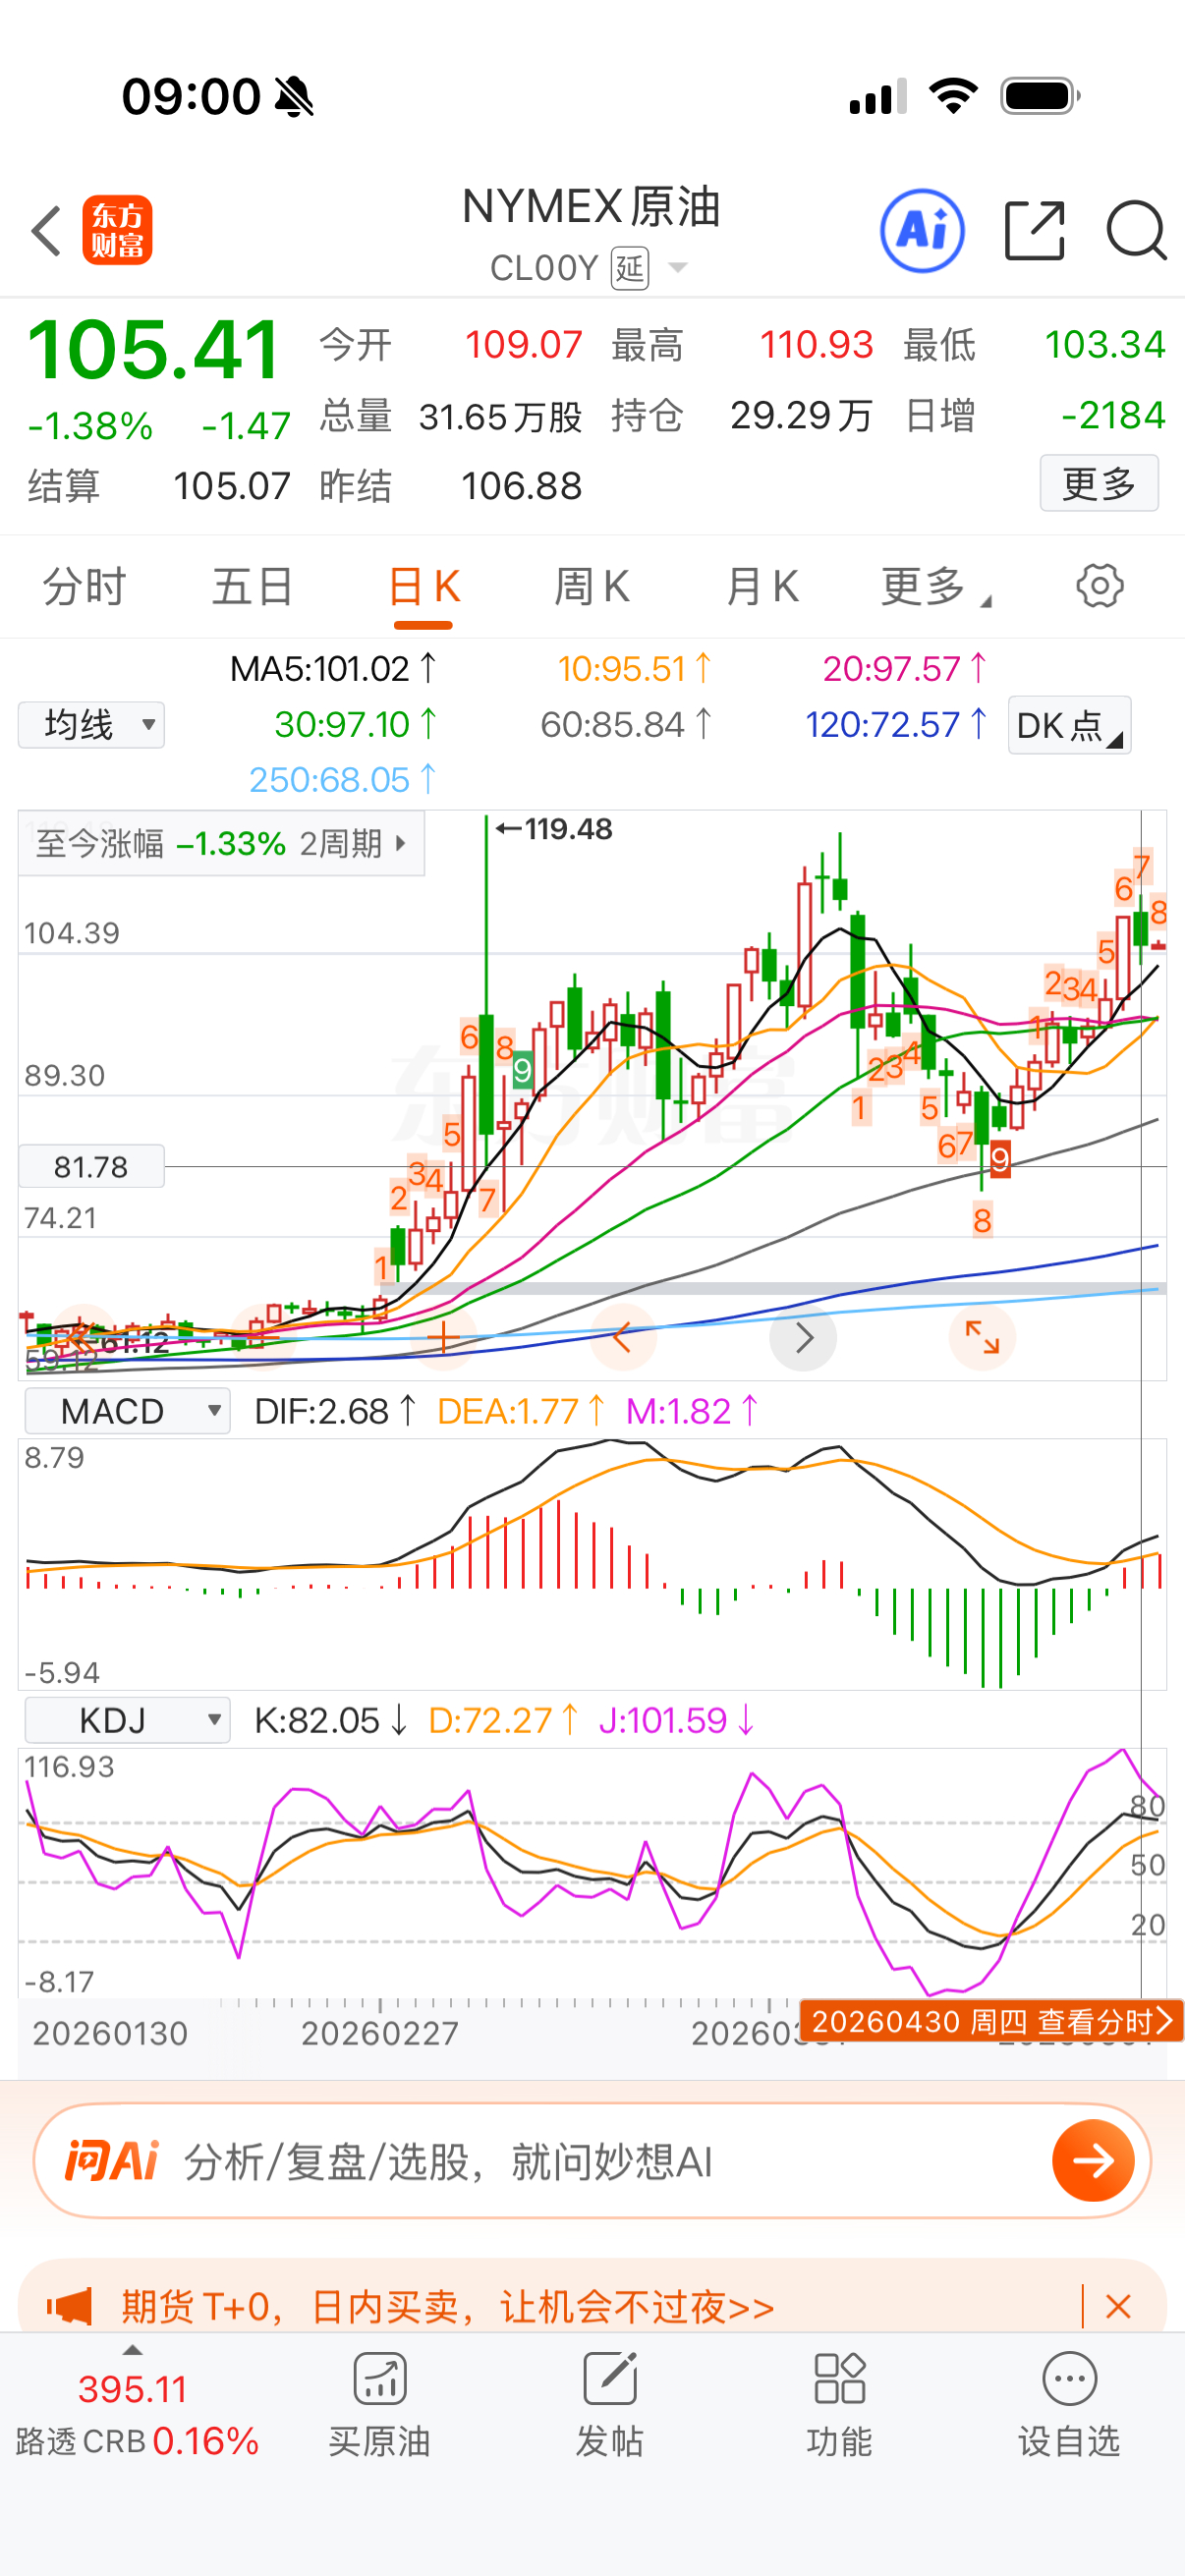Viewport: 1185px width, 2576px height.
Task: Tap the chart crosshair plus icon
Action: click(x=443, y=1337)
